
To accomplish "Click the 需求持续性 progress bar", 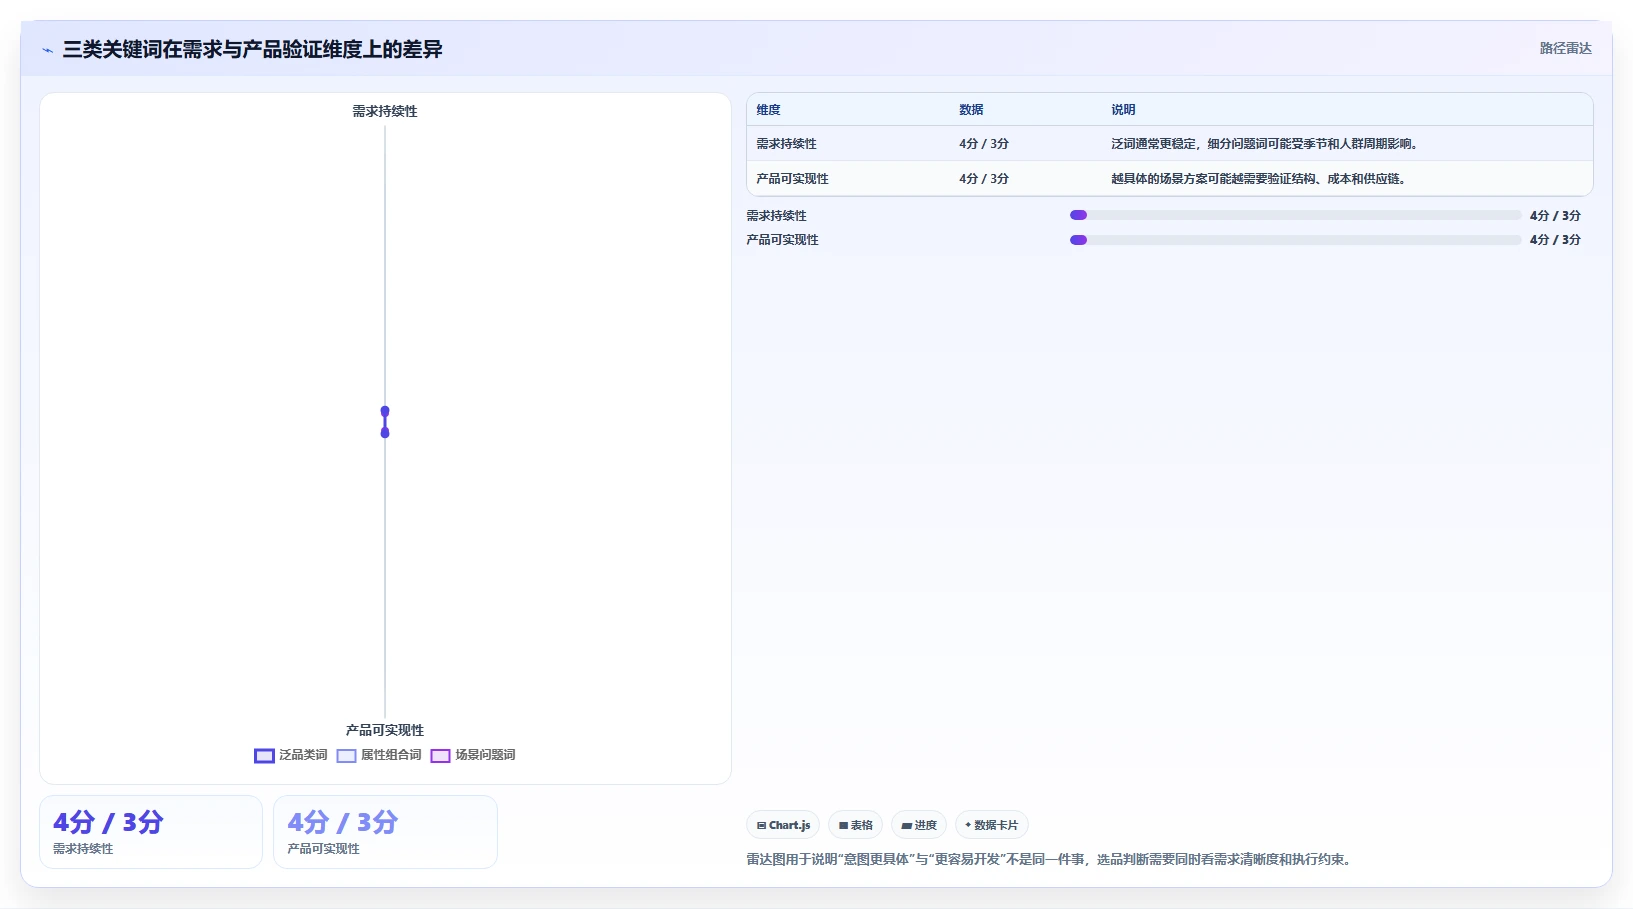I will point(1295,215).
